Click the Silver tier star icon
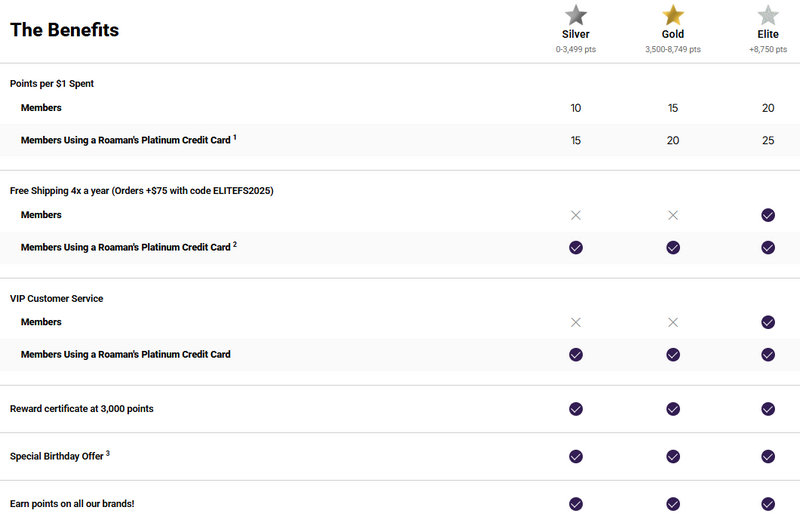 (x=575, y=15)
